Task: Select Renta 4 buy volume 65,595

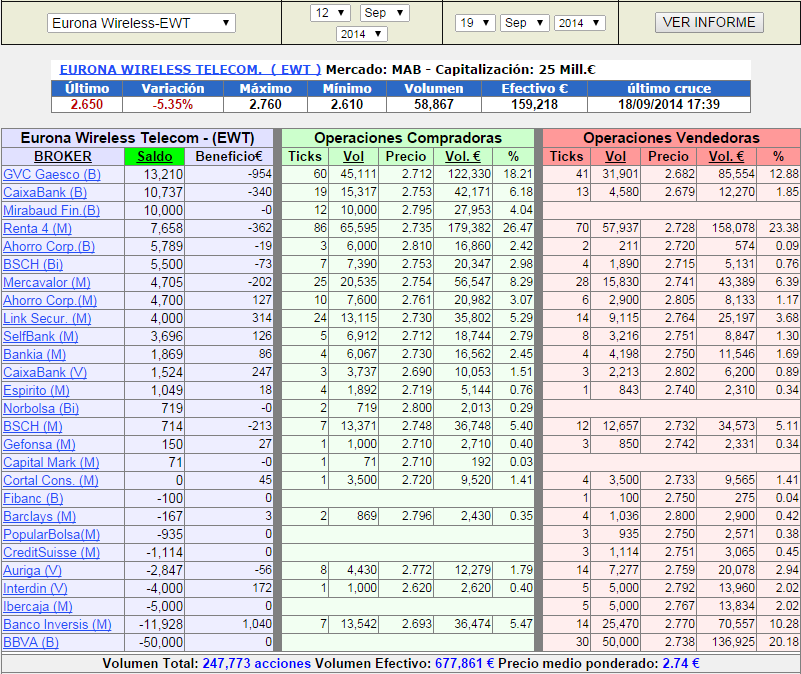Action: point(359,228)
